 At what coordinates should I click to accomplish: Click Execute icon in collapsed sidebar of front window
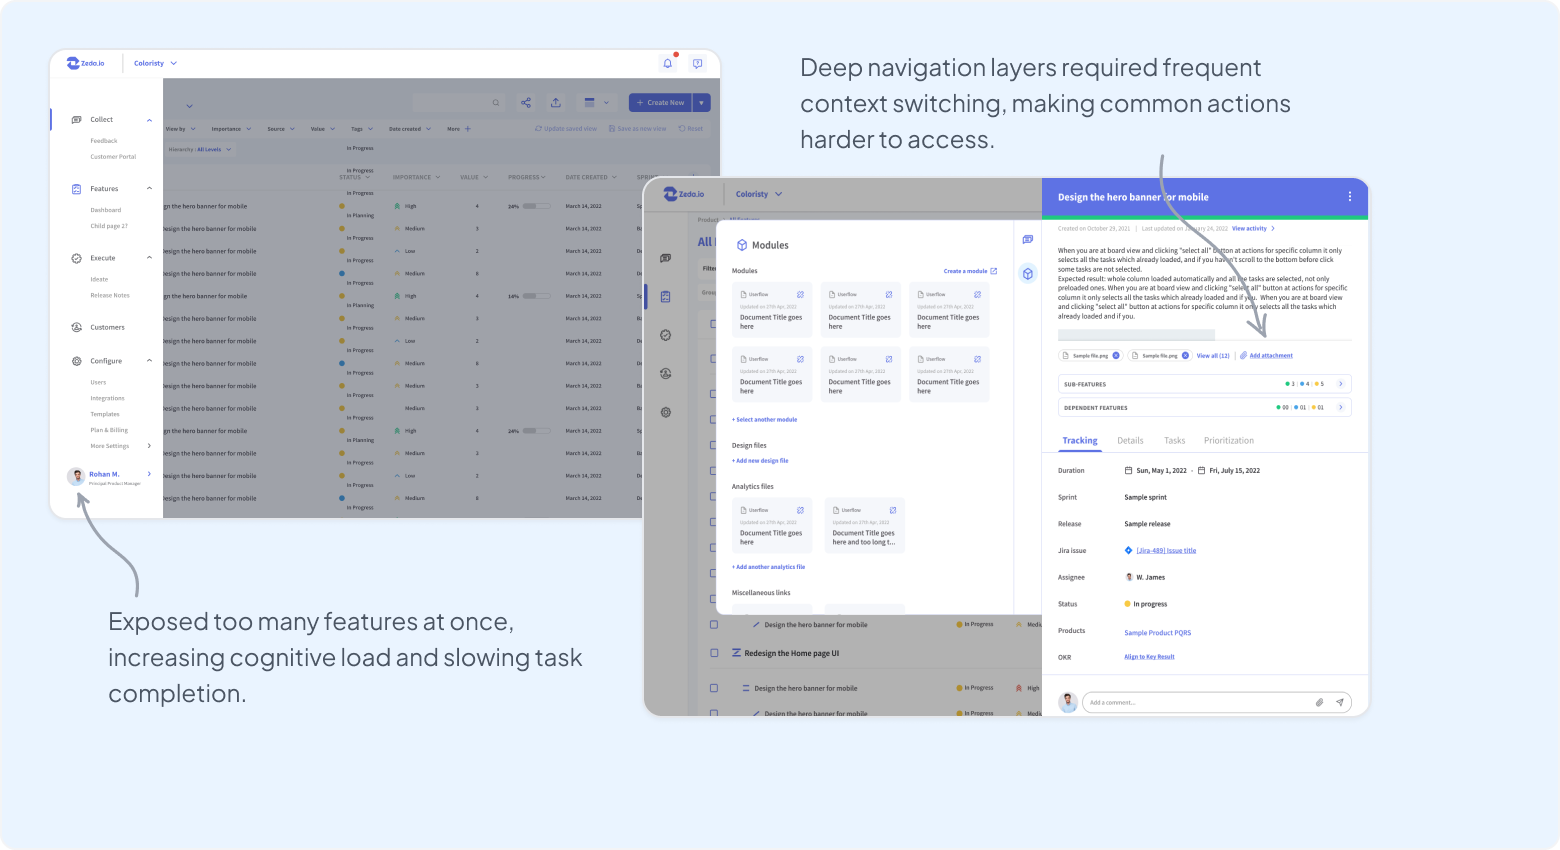tap(666, 335)
